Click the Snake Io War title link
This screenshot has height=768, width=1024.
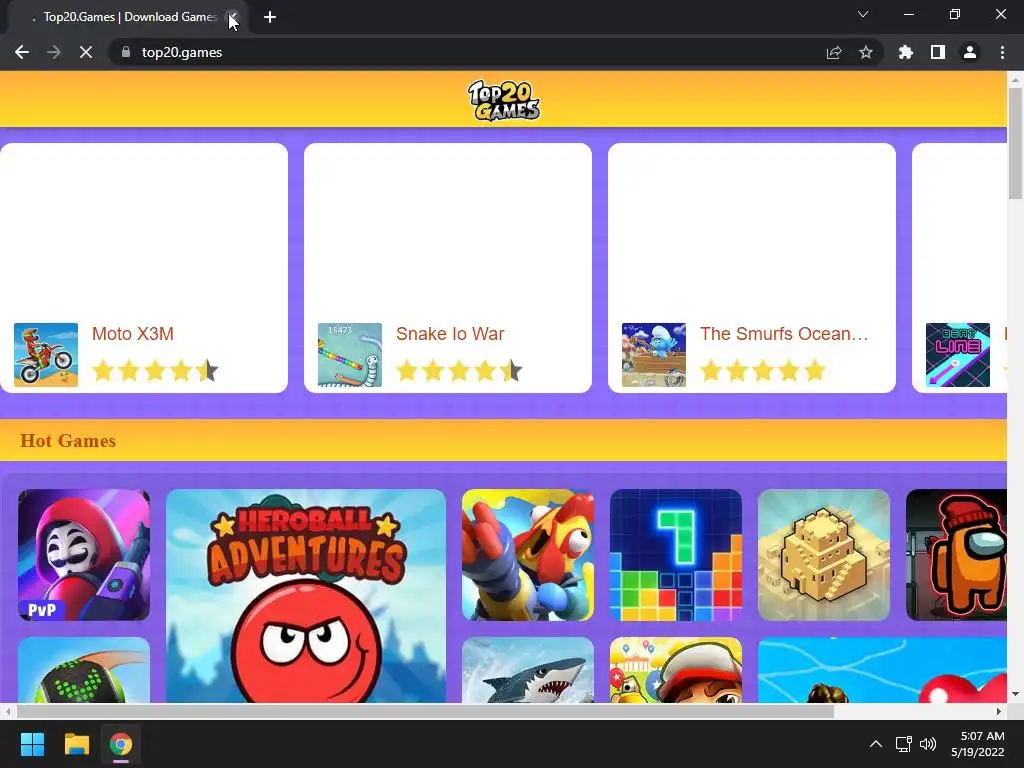(450, 334)
